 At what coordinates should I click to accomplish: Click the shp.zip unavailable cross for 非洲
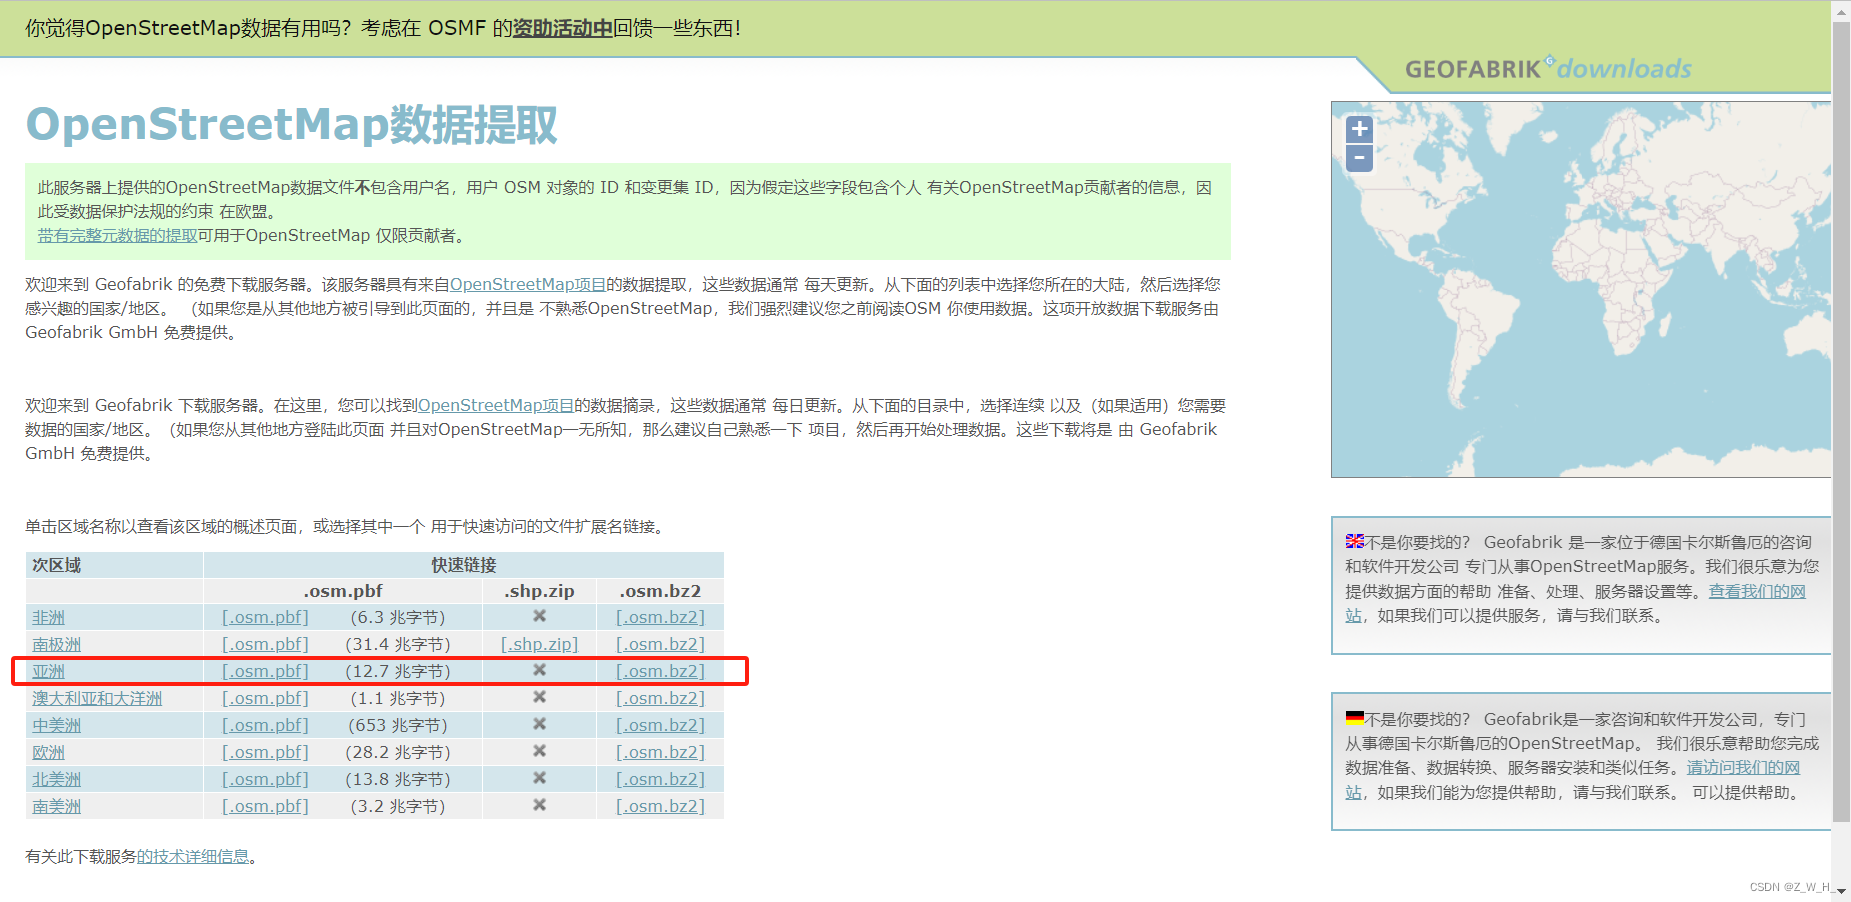click(x=539, y=616)
